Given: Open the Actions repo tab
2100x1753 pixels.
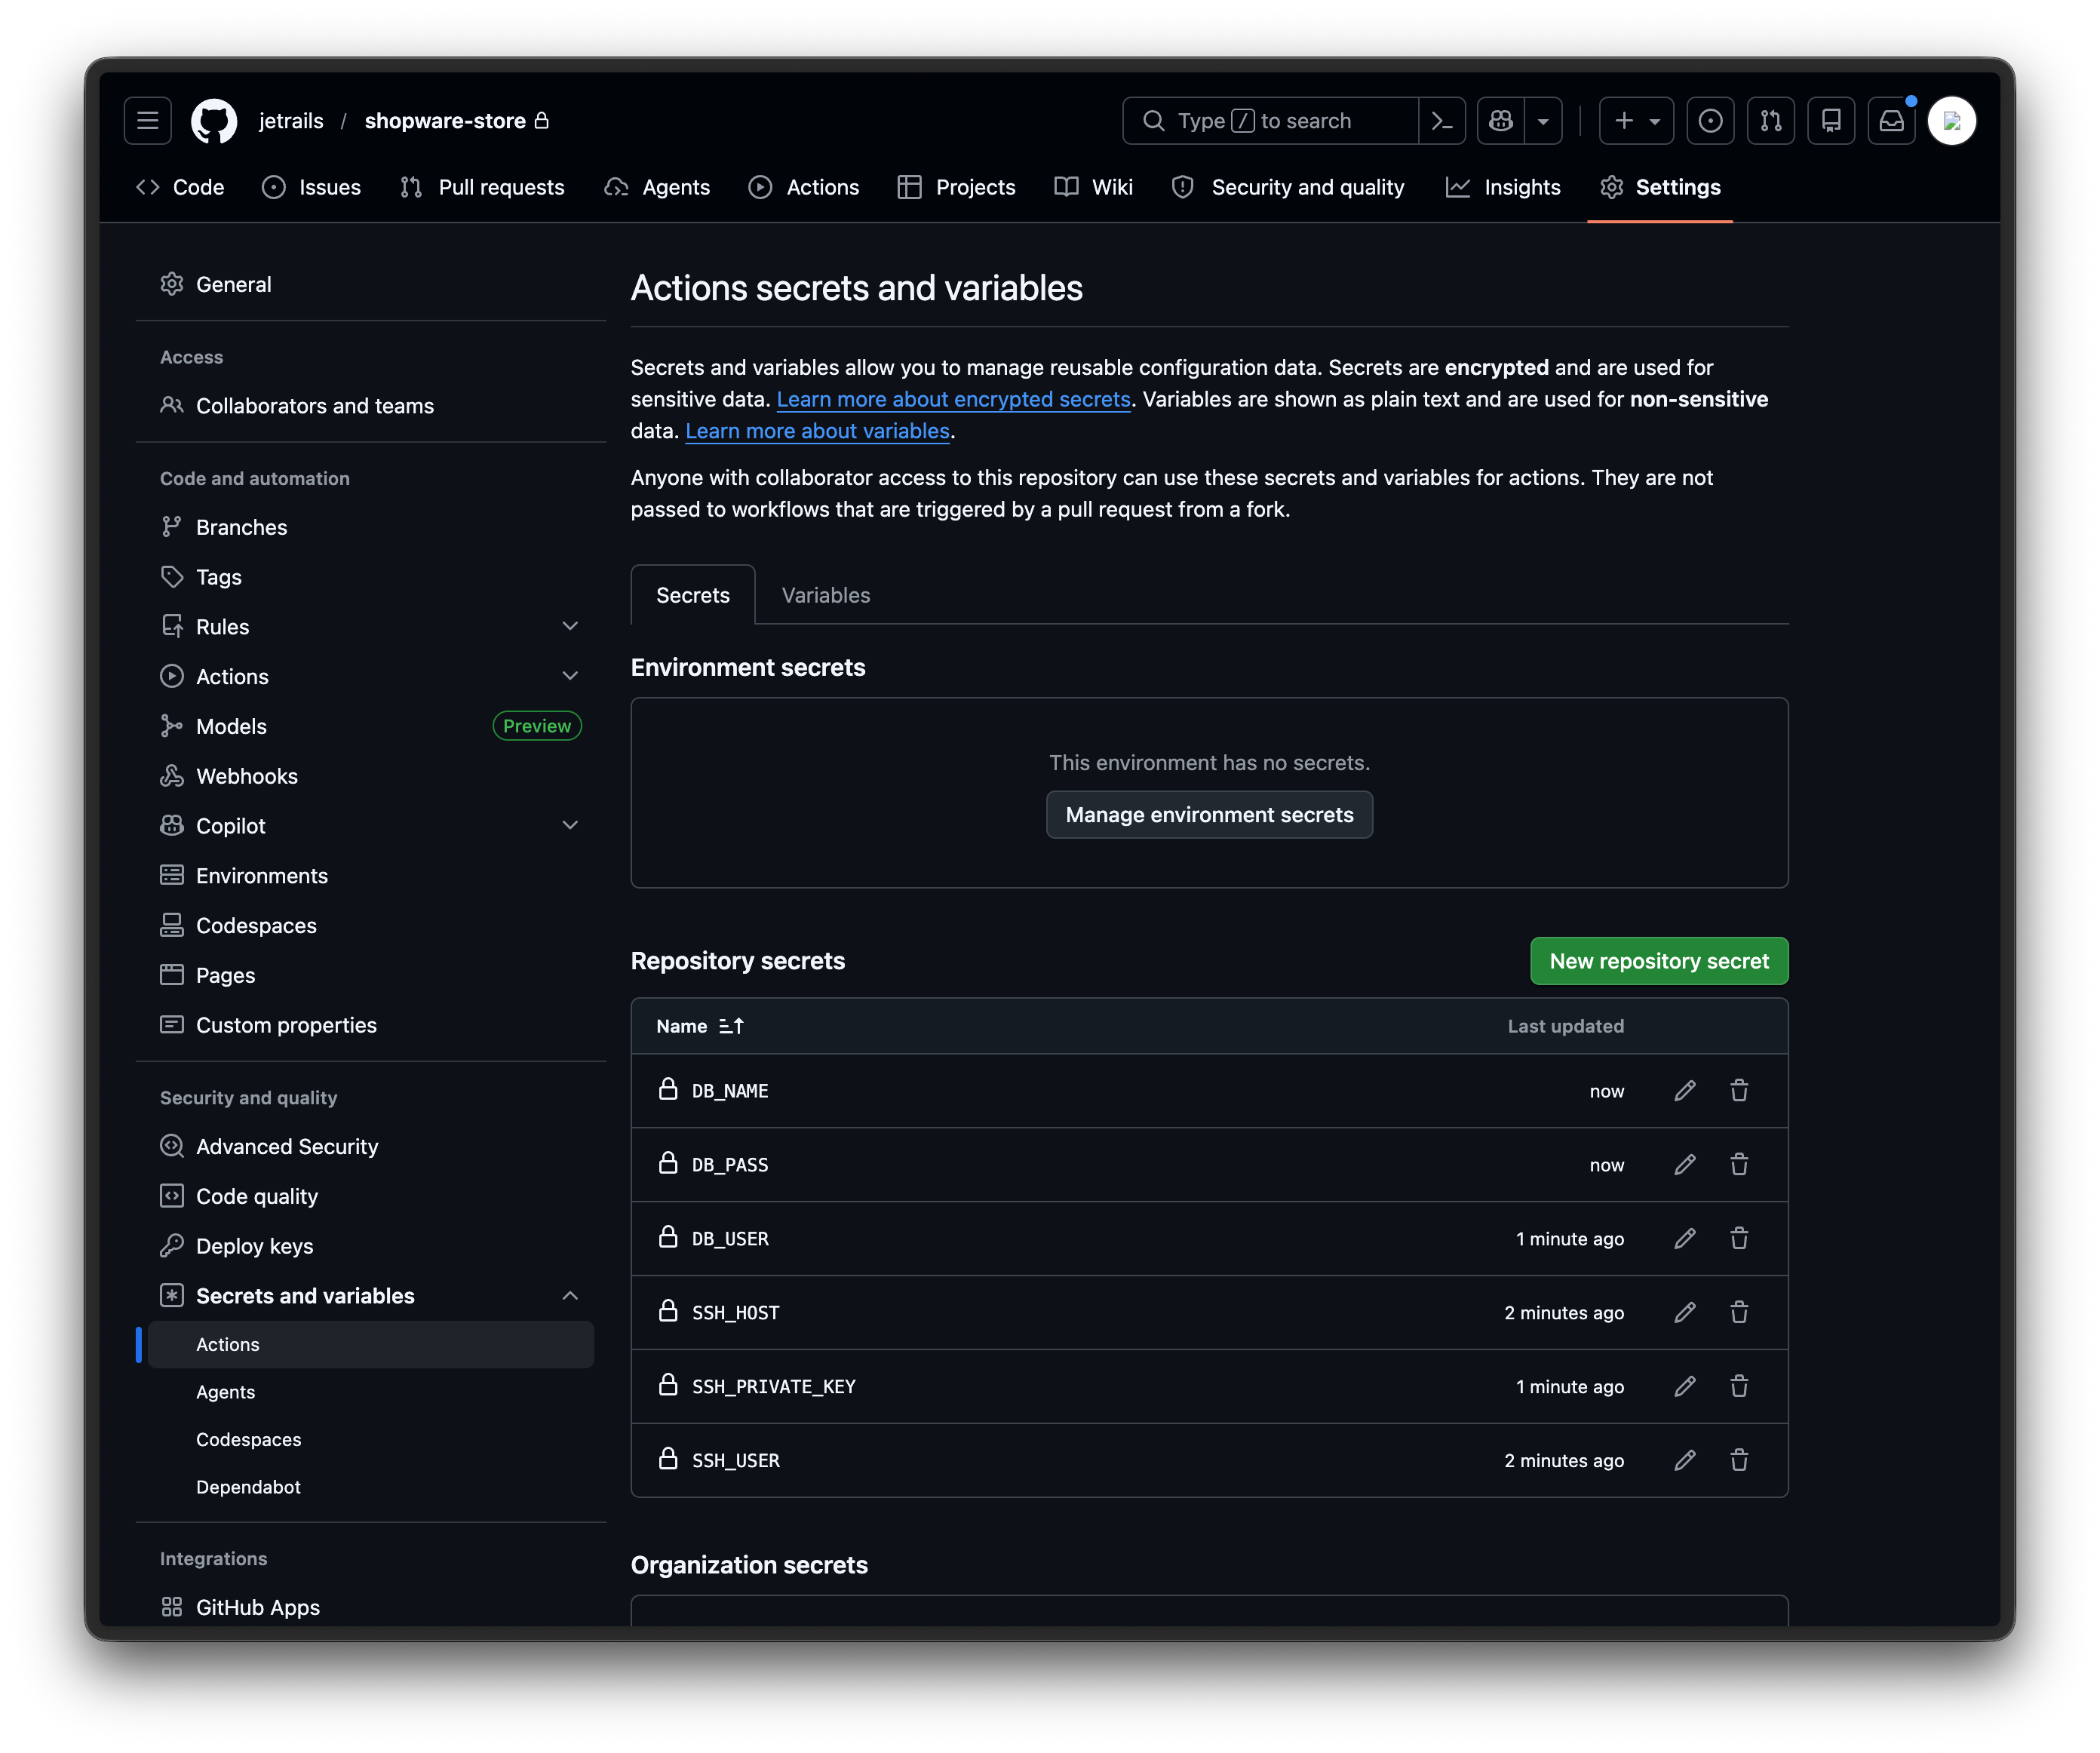Looking at the screenshot, I should pos(804,187).
